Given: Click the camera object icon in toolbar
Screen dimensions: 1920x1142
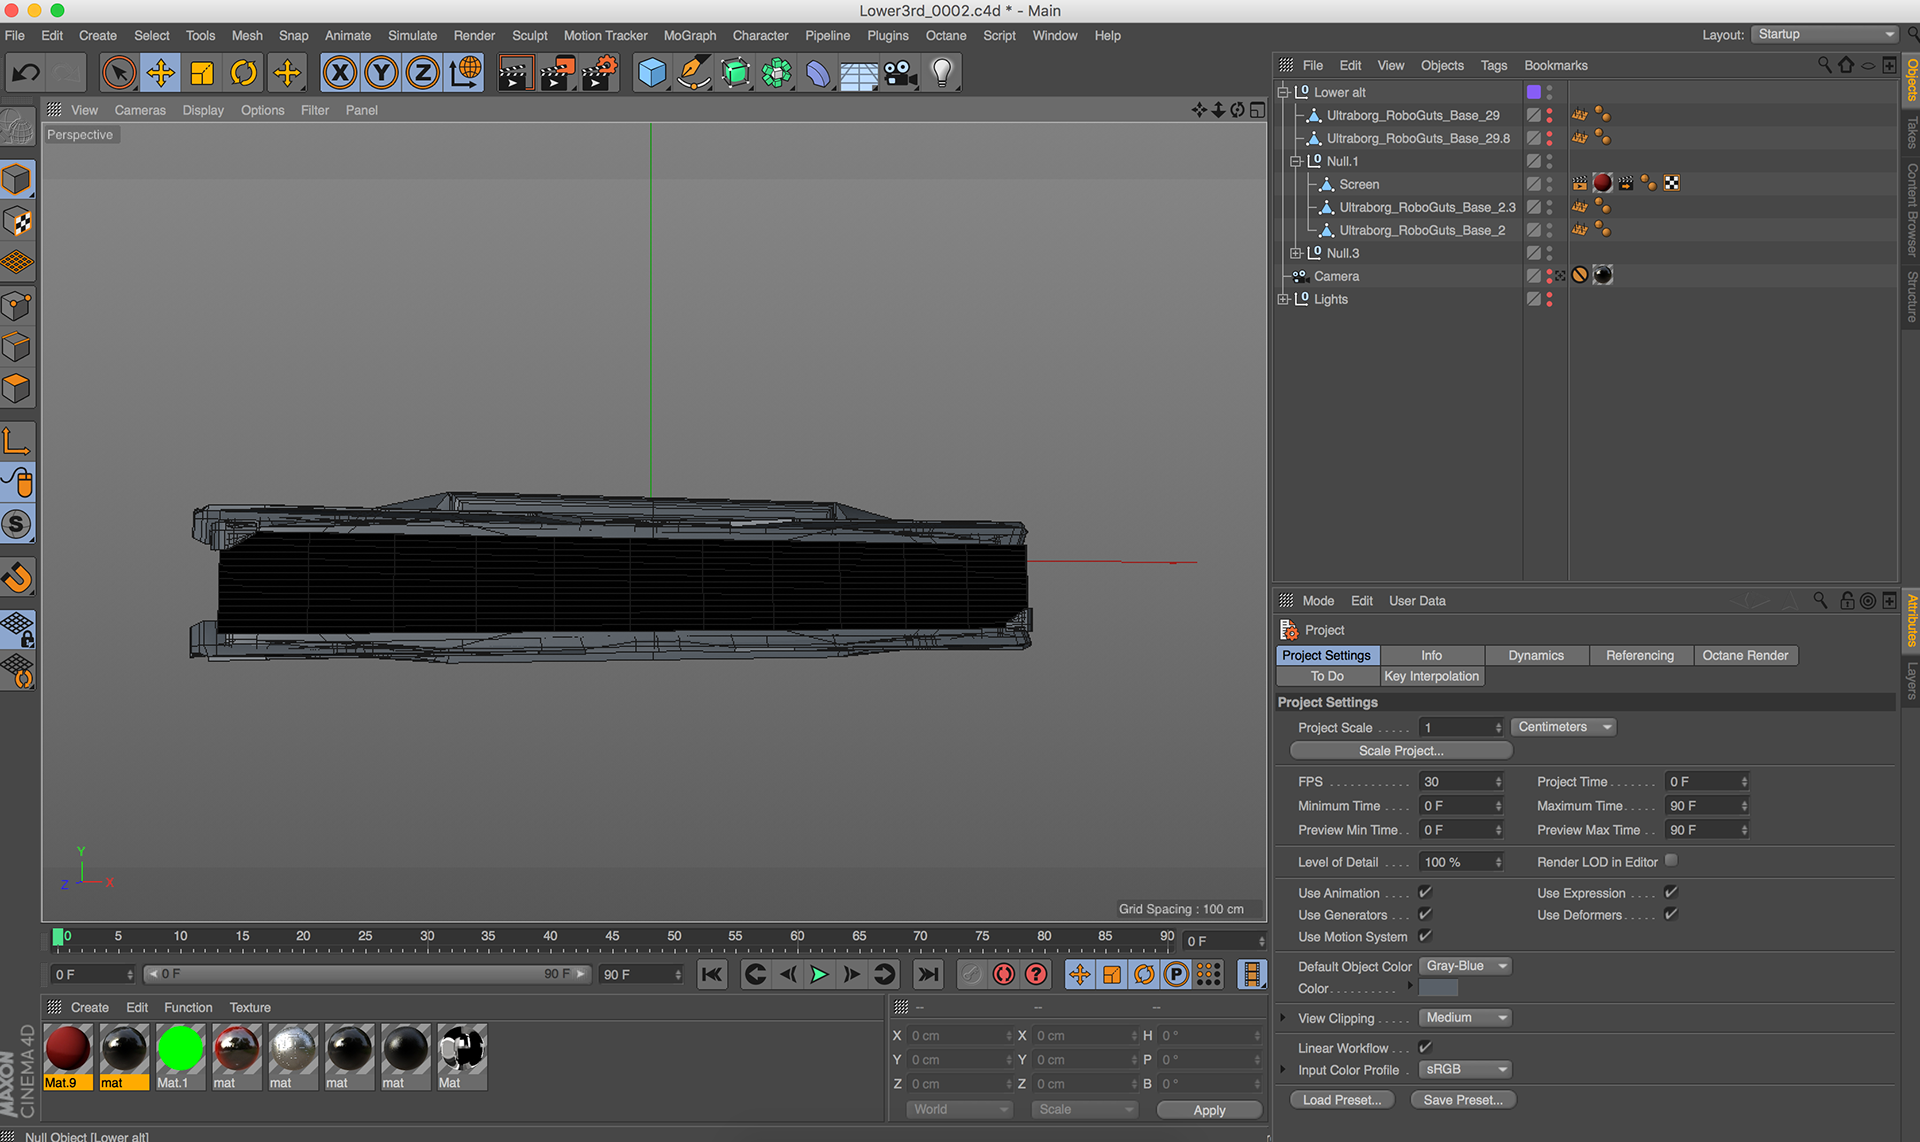Looking at the screenshot, I should [900, 73].
